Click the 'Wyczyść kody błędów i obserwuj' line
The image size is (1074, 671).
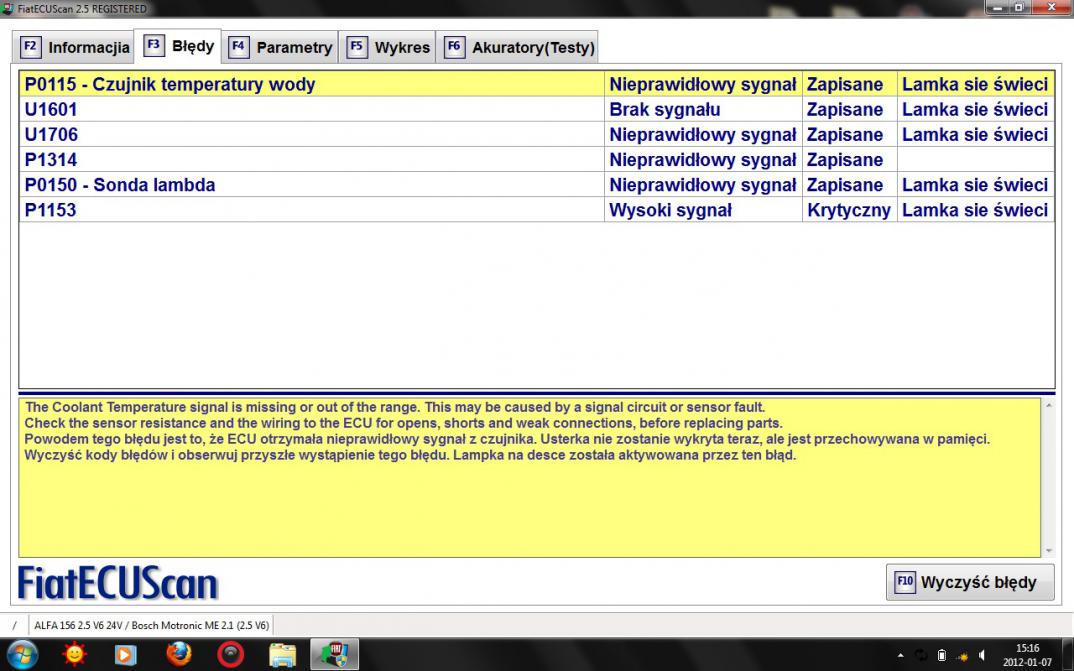pyautogui.click(x=410, y=455)
